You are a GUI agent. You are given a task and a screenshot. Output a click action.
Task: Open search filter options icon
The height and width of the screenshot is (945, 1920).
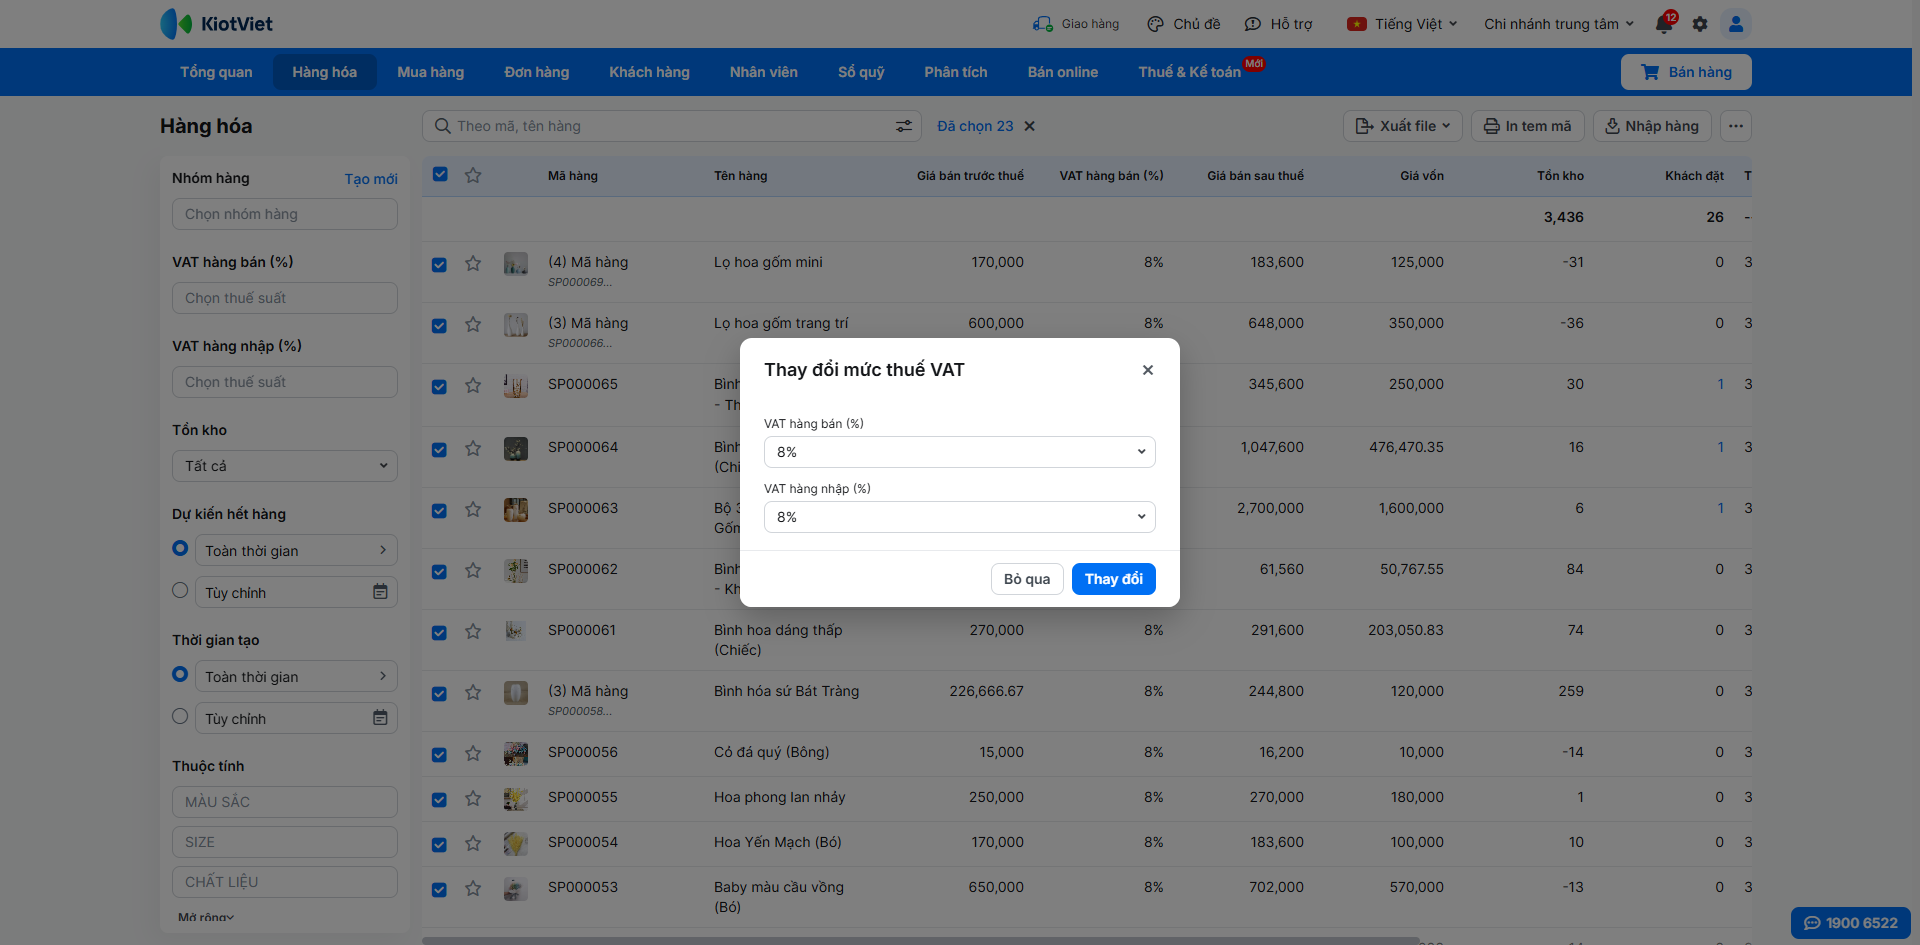904,126
